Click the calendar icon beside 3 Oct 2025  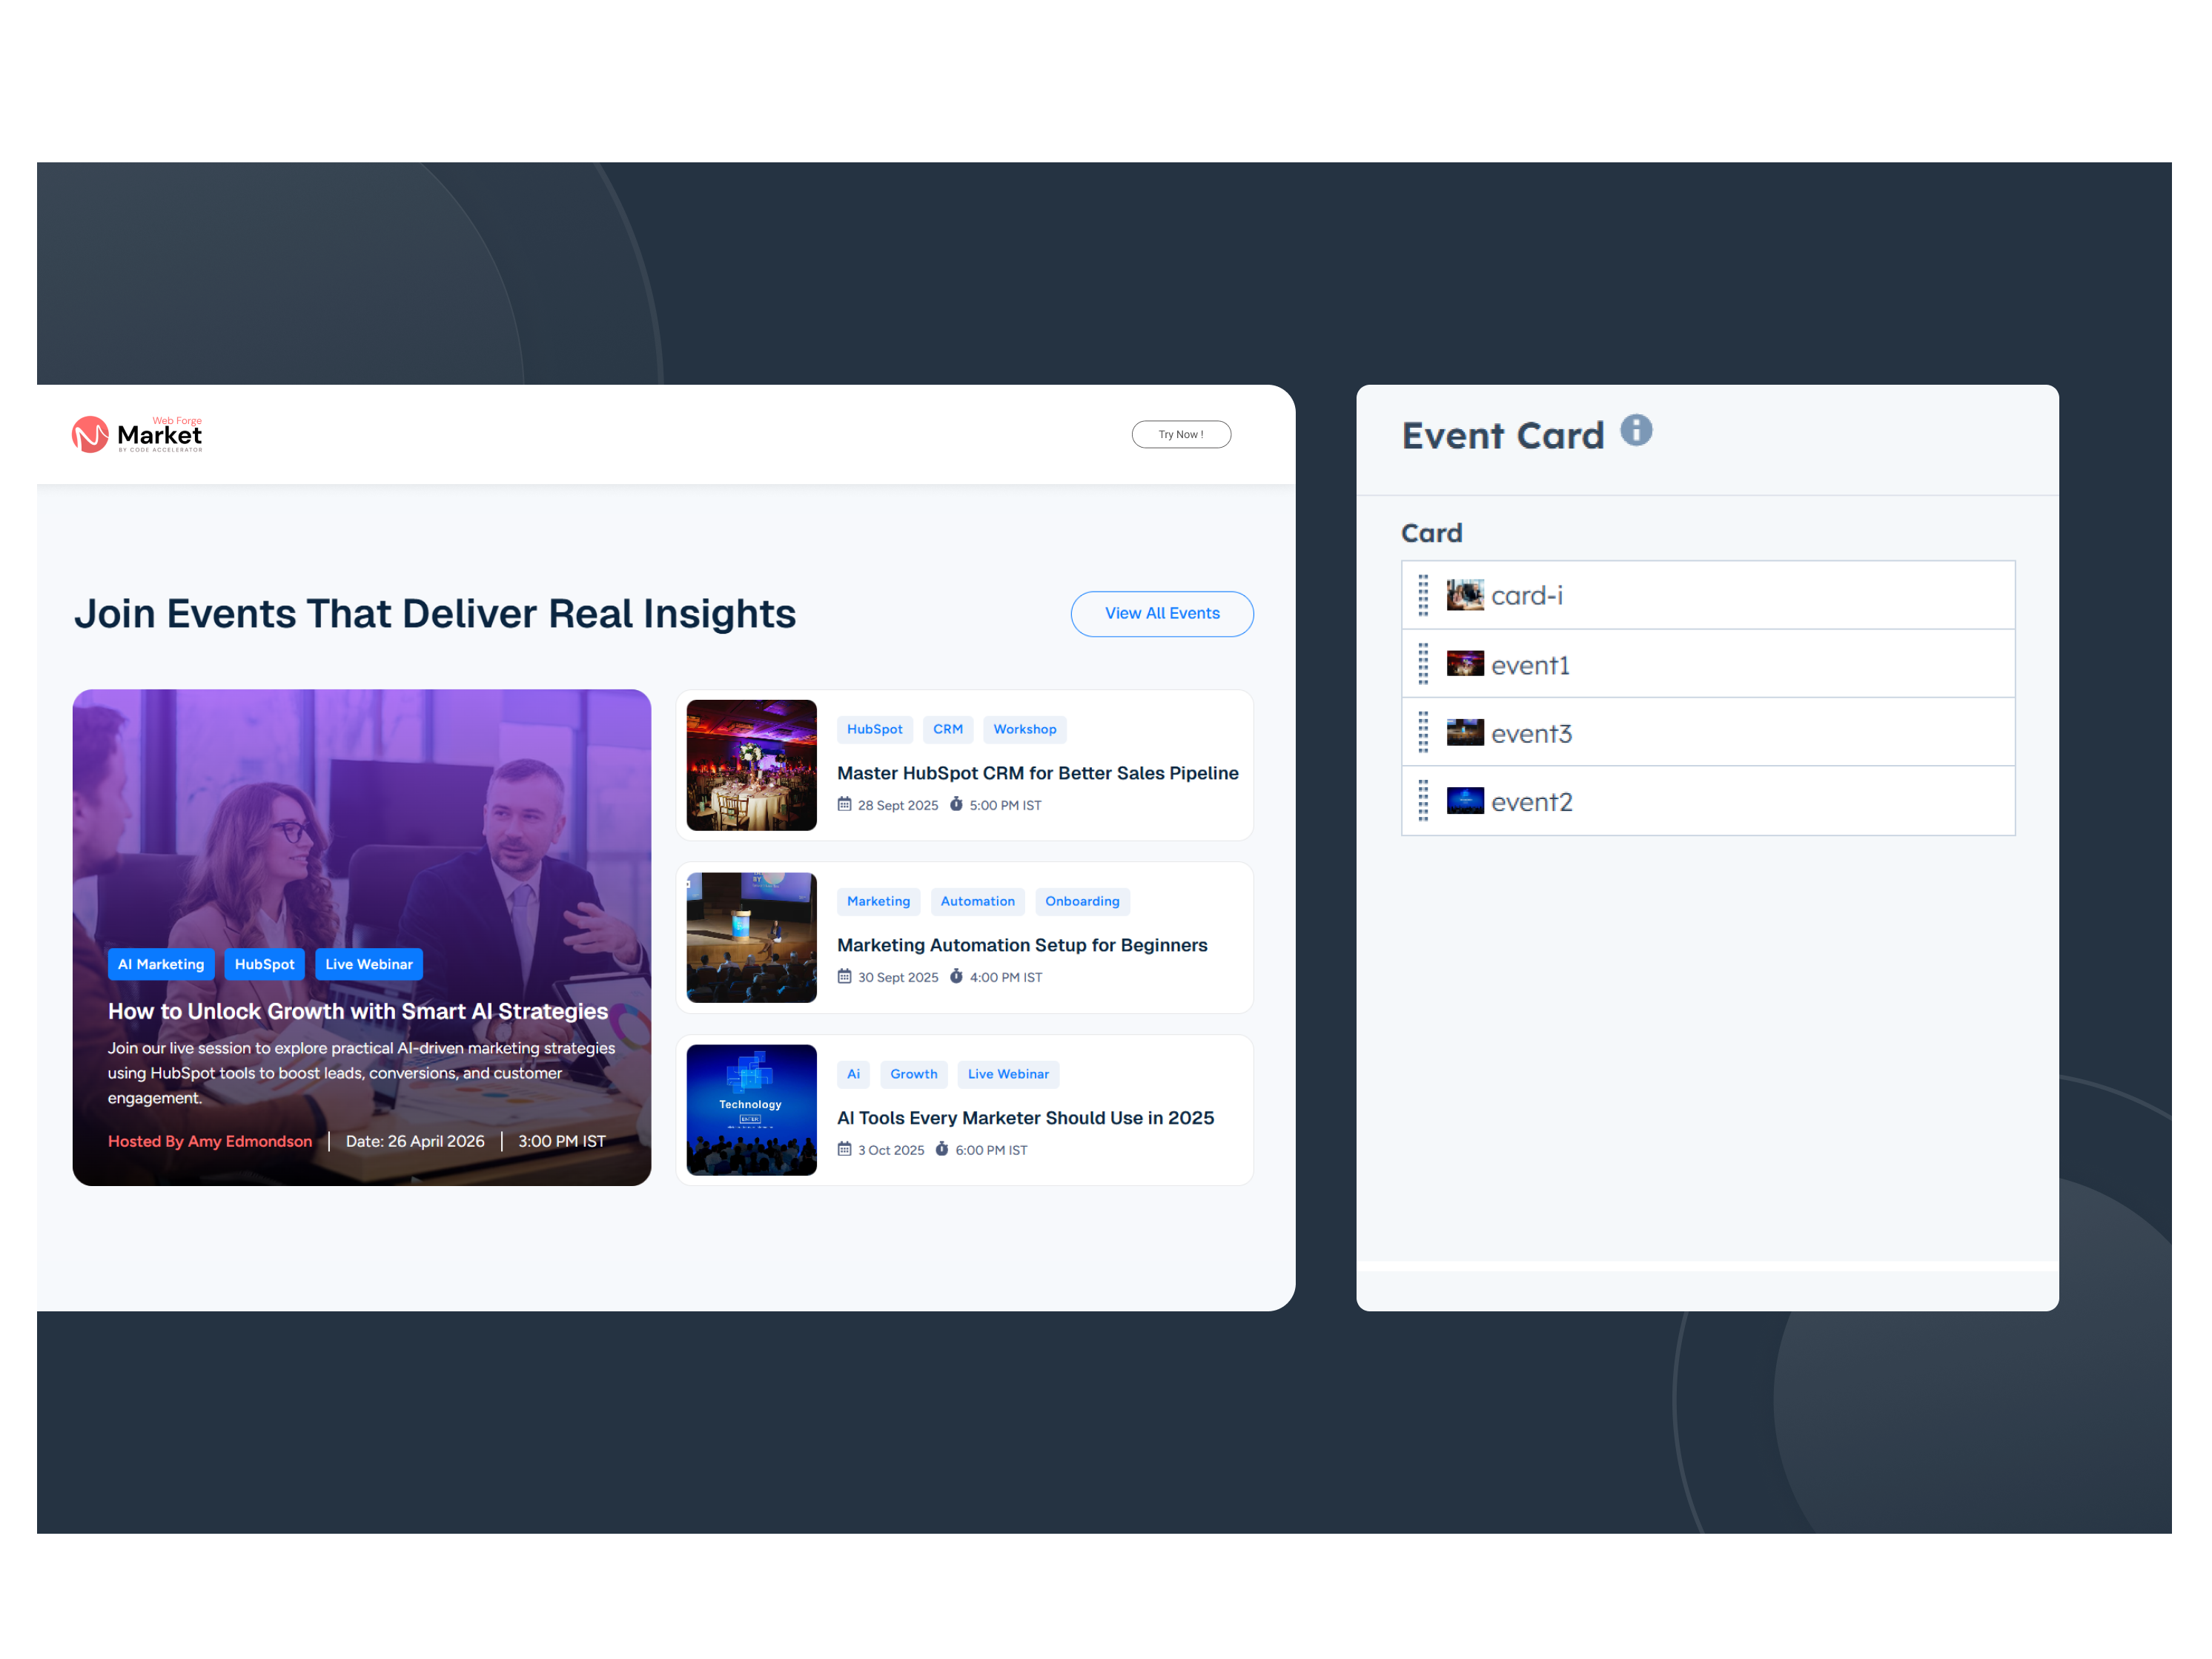pos(844,1149)
